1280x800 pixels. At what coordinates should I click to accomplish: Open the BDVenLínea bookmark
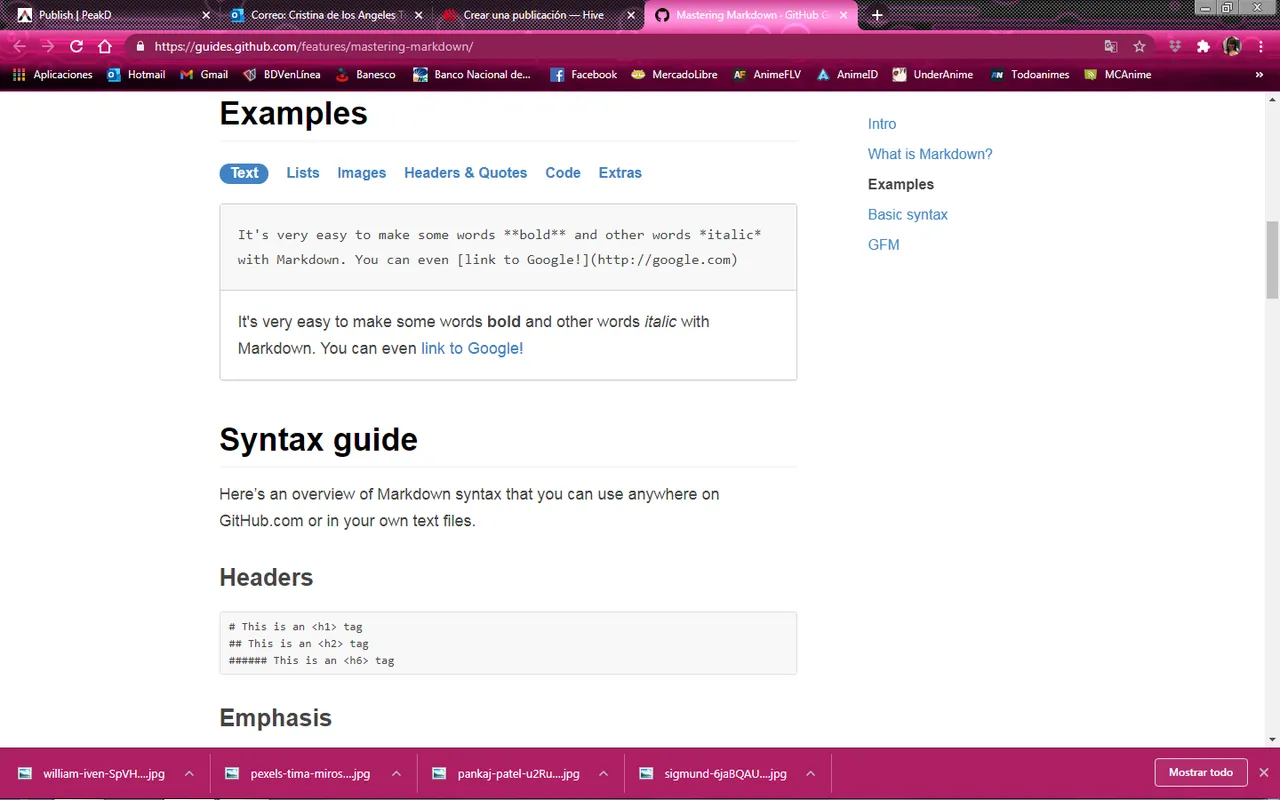coord(281,74)
